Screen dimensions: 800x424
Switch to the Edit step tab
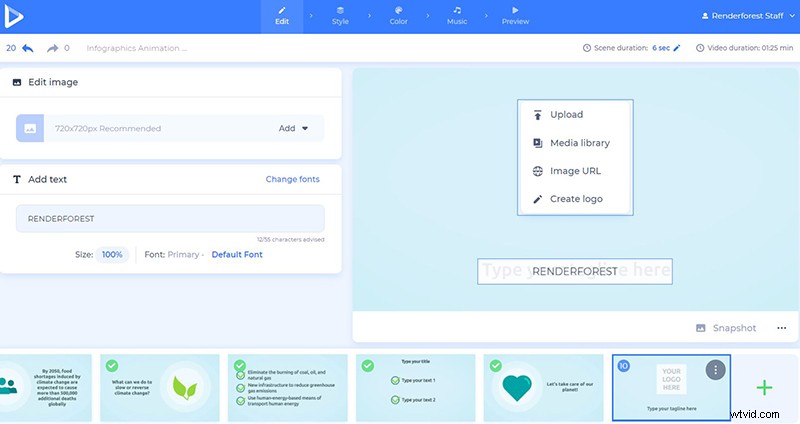coord(282,16)
